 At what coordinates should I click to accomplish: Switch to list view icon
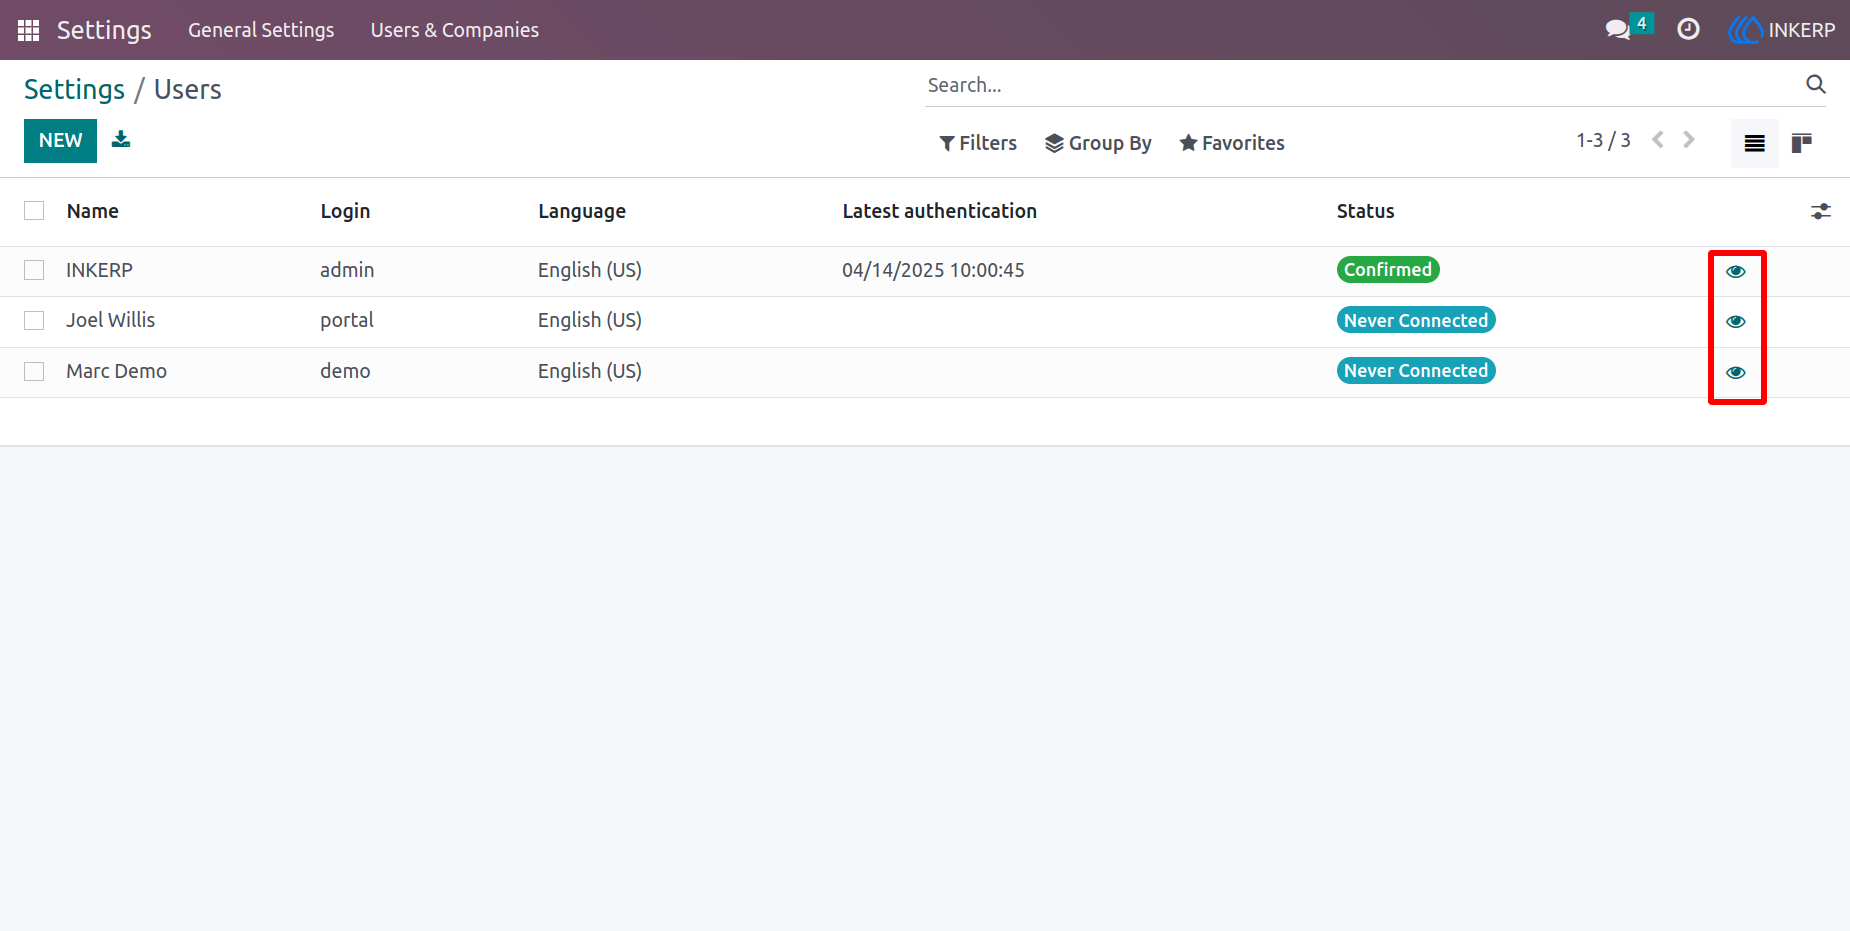(x=1754, y=143)
